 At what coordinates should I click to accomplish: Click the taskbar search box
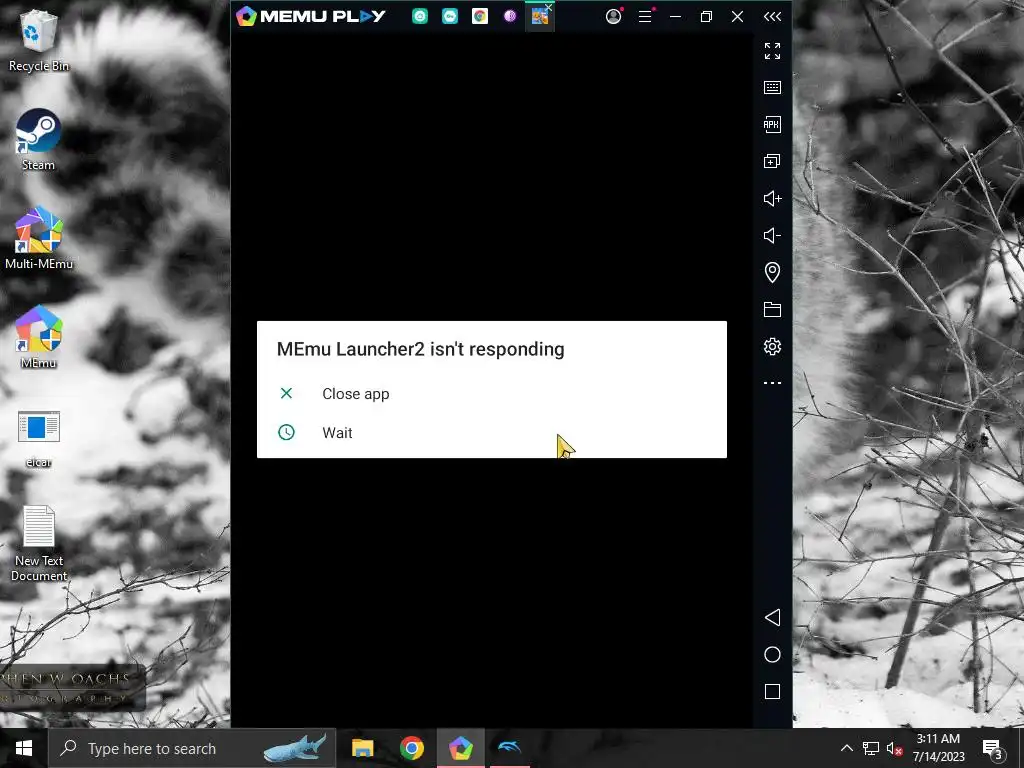coord(193,748)
